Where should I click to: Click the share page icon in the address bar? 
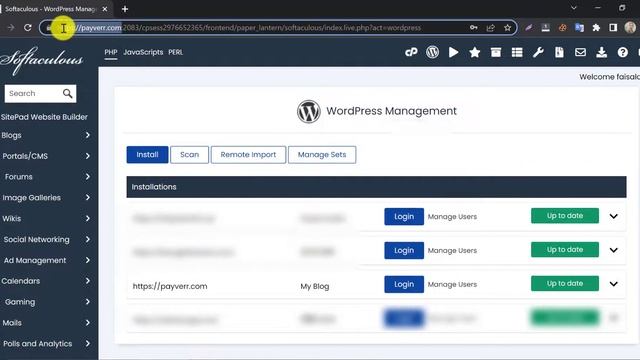(491, 28)
